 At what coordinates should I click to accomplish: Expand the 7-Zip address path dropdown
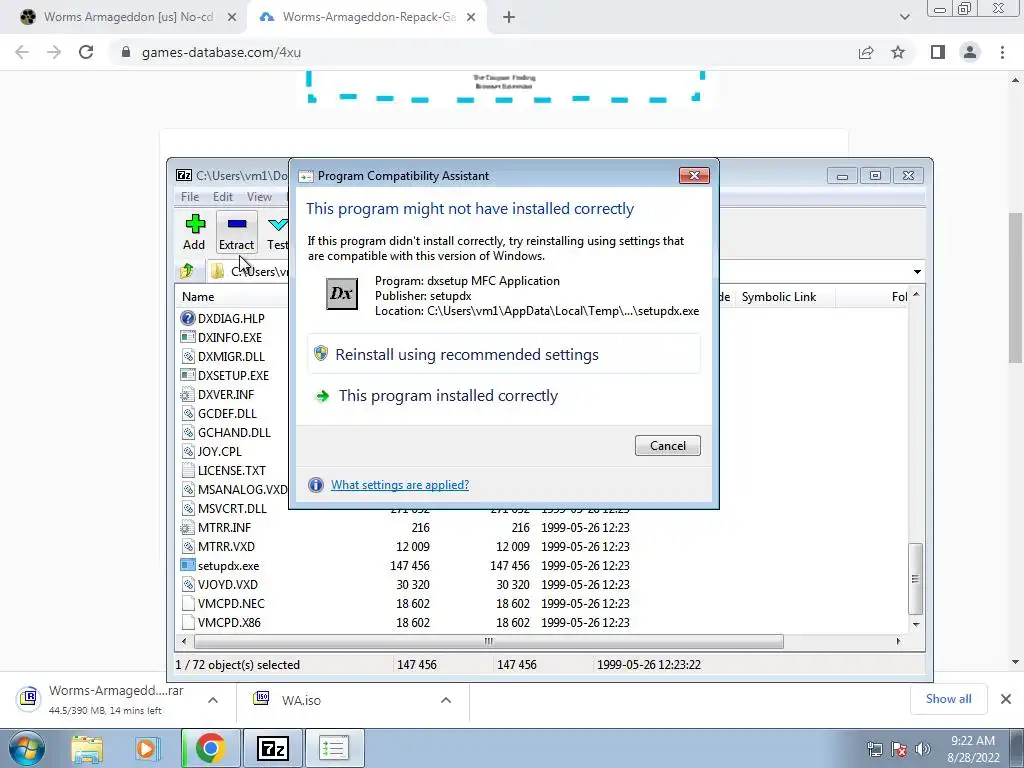pyautogui.click(x=917, y=271)
